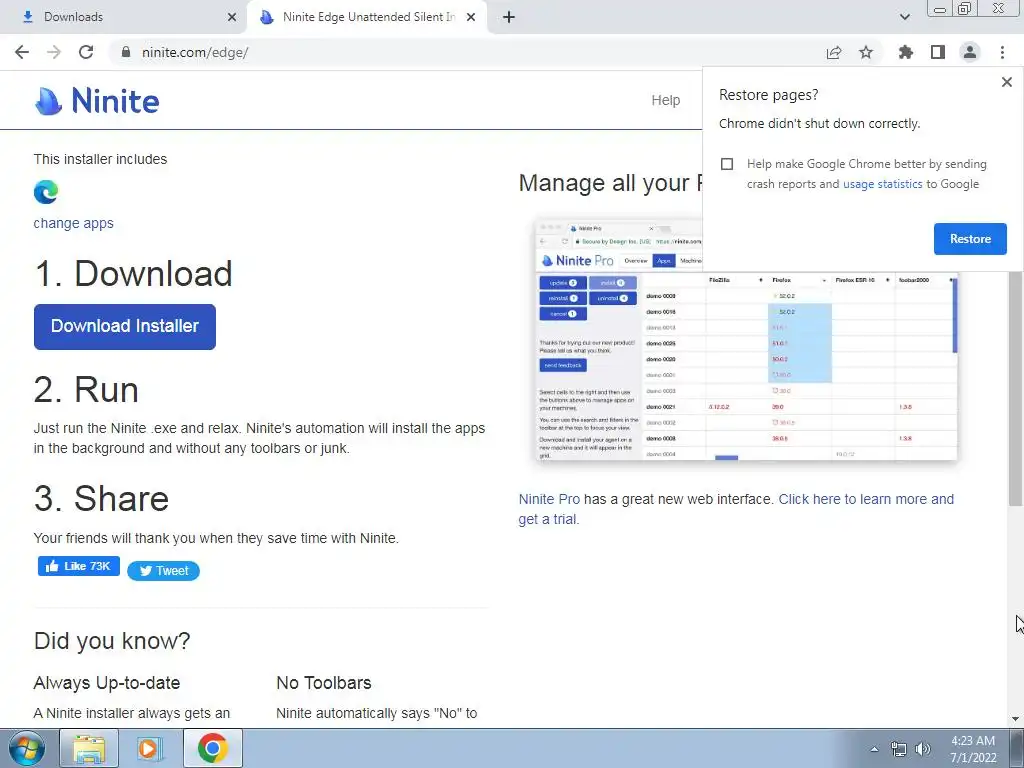Open Chrome's three-dot menu
This screenshot has width=1024, height=768.
[x=1002, y=52]
